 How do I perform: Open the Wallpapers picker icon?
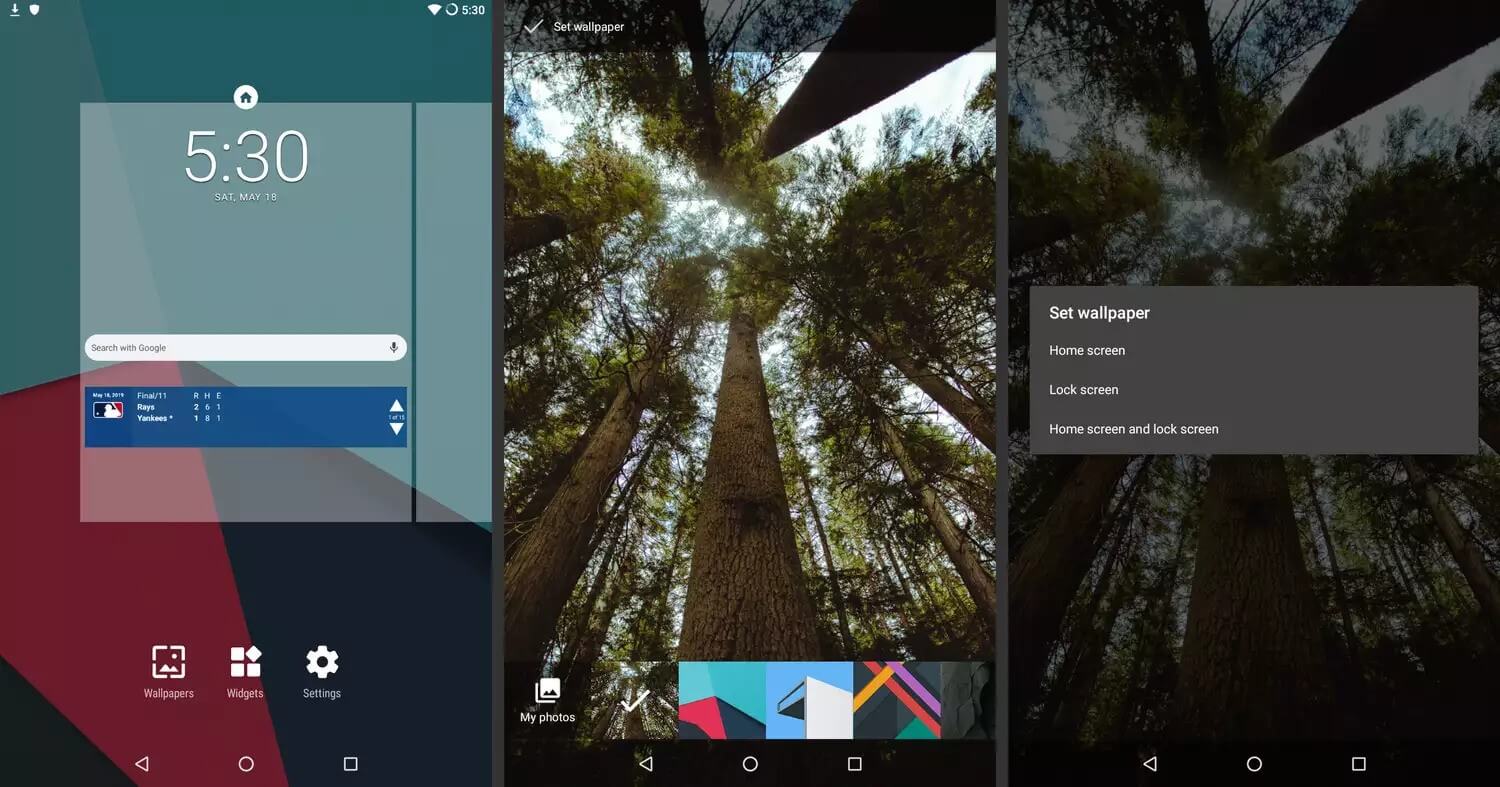(168, 662)
